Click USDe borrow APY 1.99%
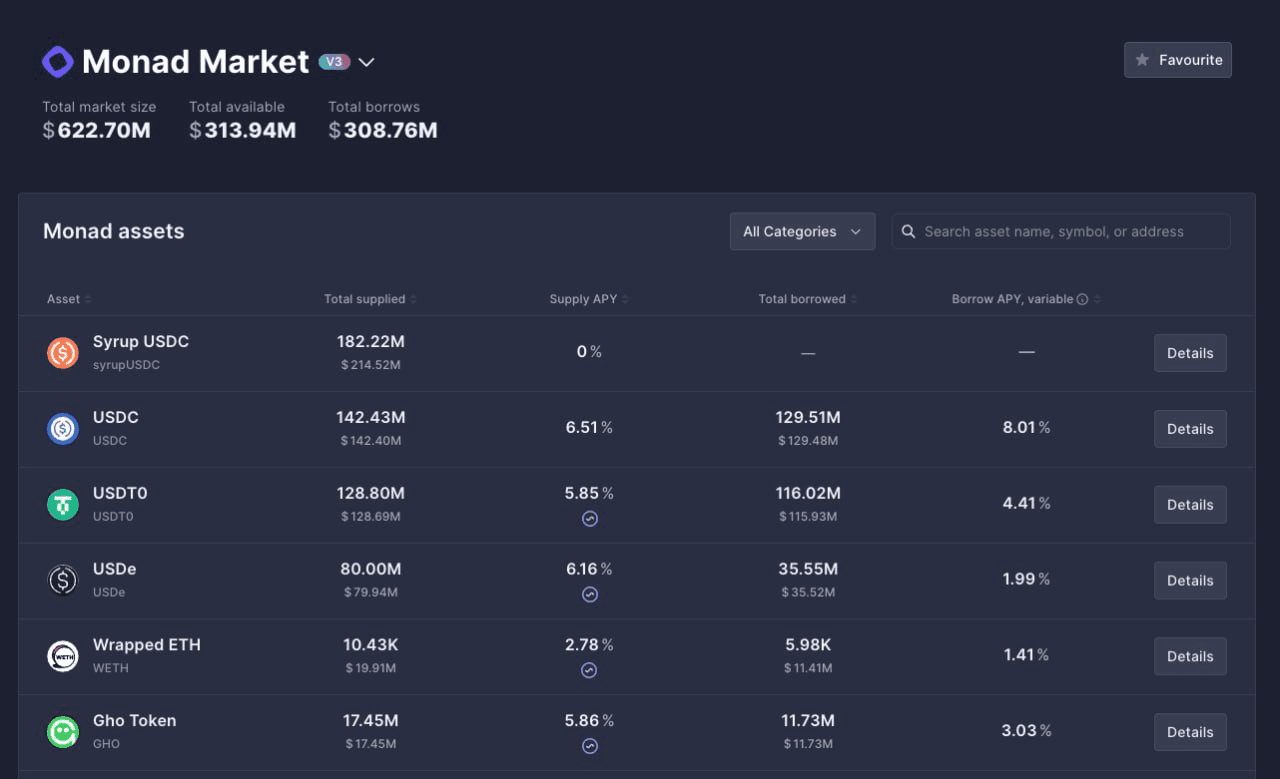Viewport: 1280px width, 779px height. click(1026, 579)
